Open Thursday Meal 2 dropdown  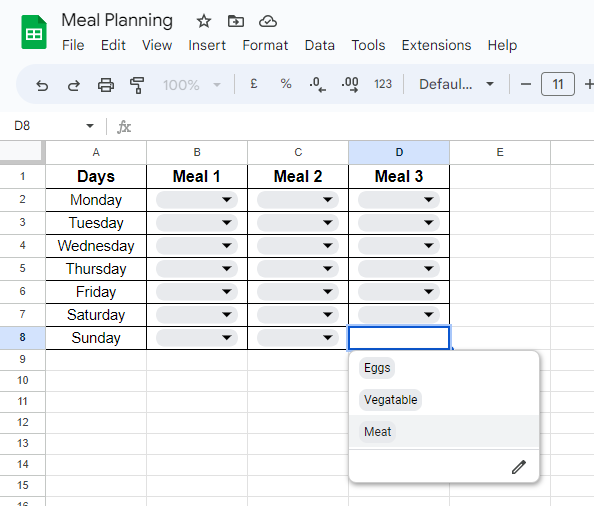pos(298,269)
